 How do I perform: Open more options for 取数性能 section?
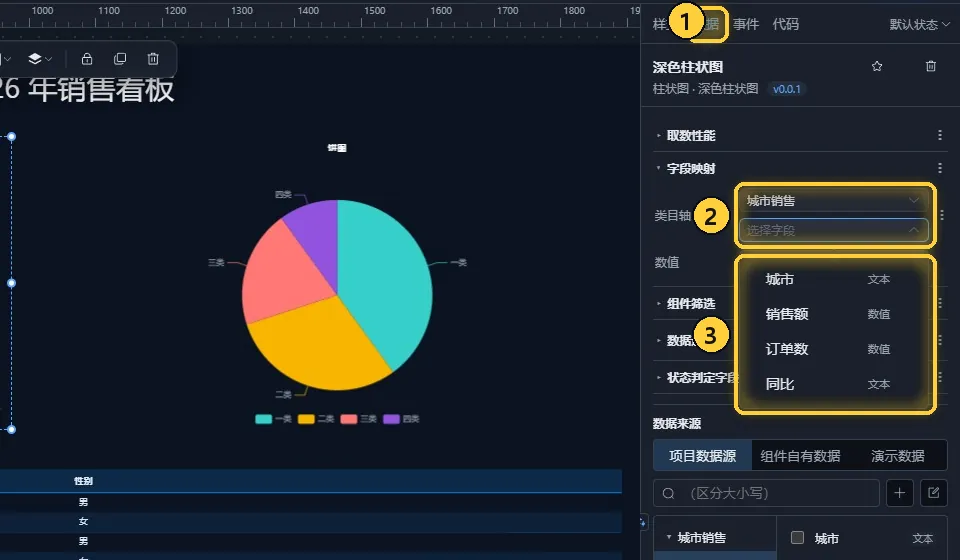click(940, 135)
